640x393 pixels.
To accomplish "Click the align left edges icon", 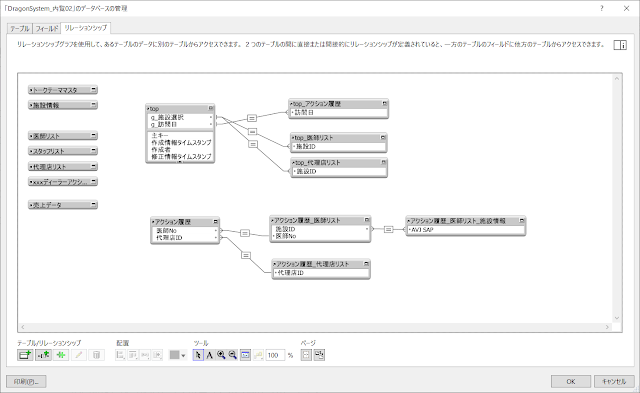I will (120, 355).
